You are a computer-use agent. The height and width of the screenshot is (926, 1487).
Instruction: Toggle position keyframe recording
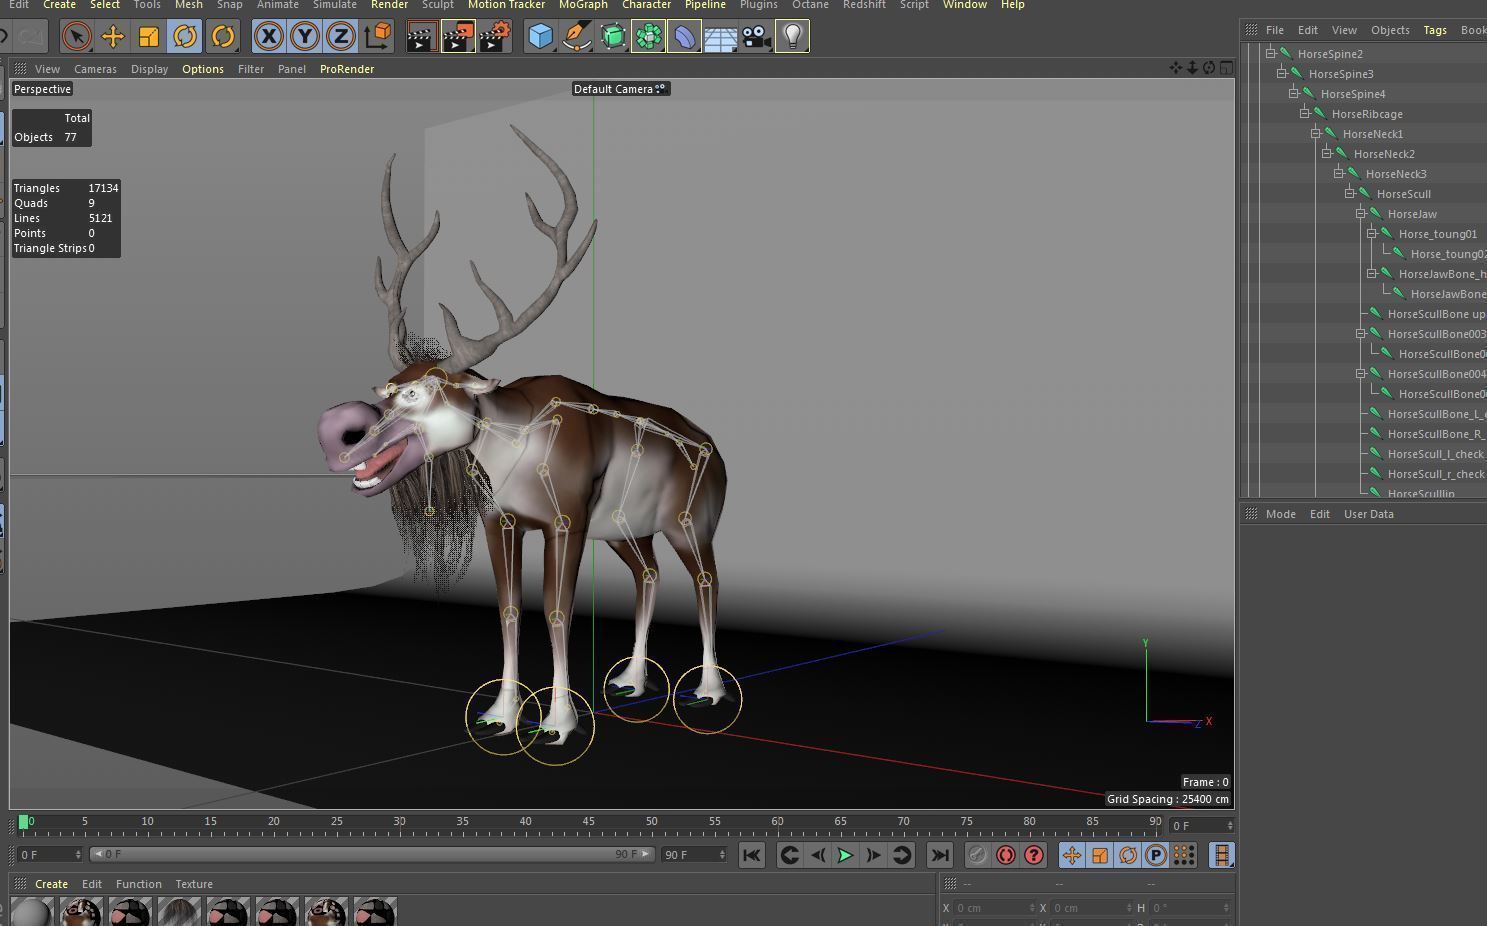1072,855
